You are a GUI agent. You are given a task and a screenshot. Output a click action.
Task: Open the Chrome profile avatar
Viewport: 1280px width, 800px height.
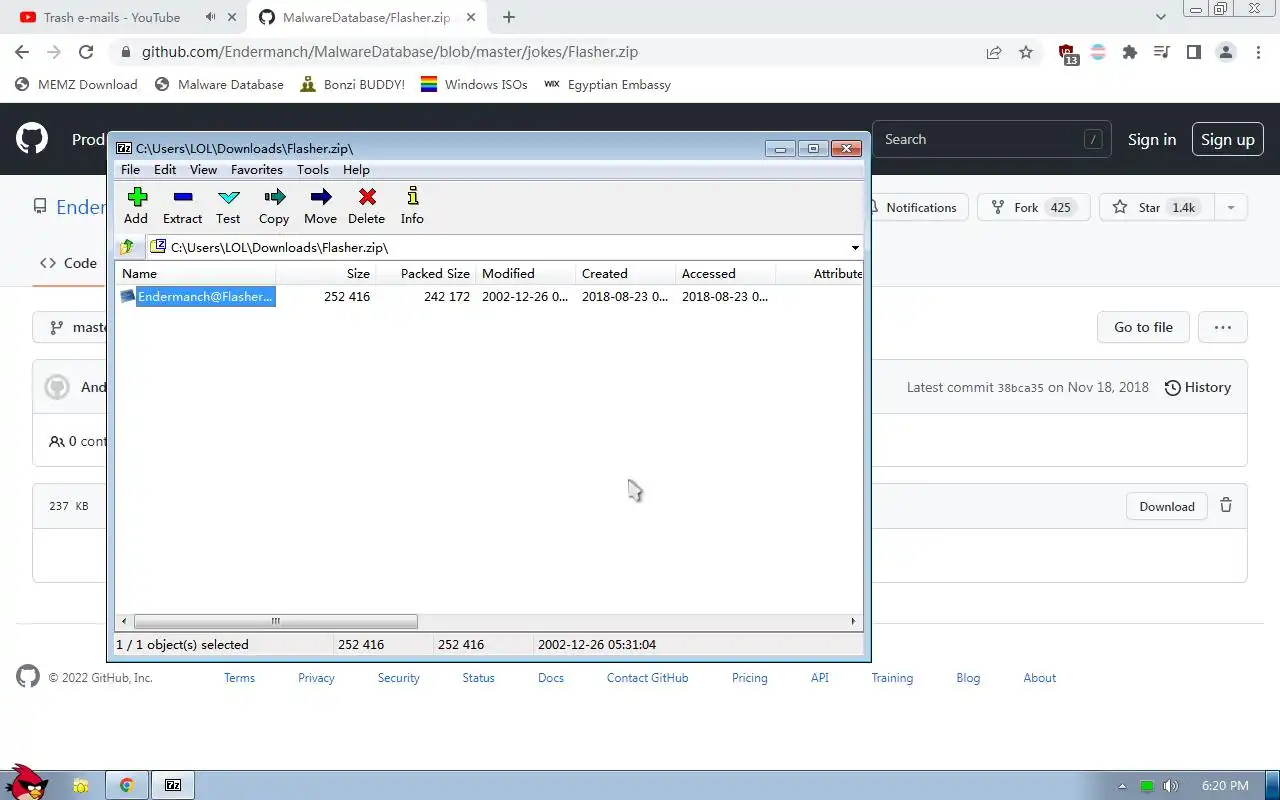(1226, 52)
